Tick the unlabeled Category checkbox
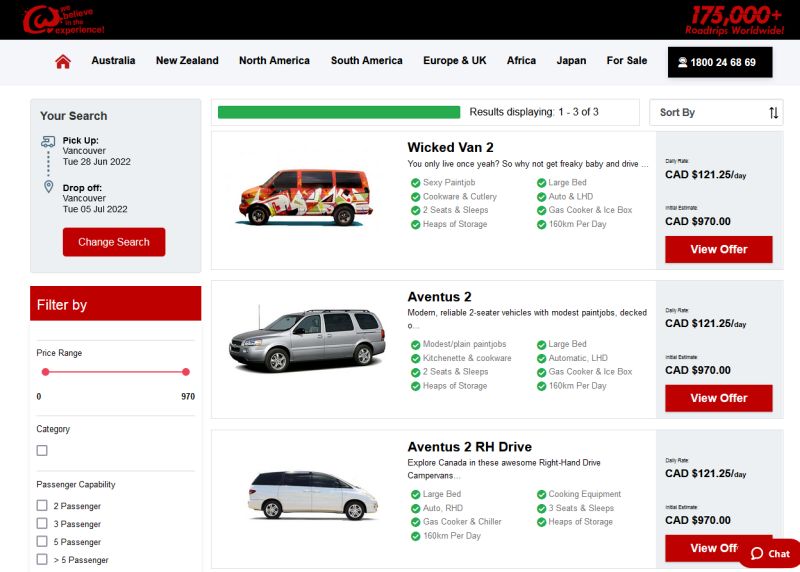The width and height of the screenshot is (800, 572). tap(42, 451)
